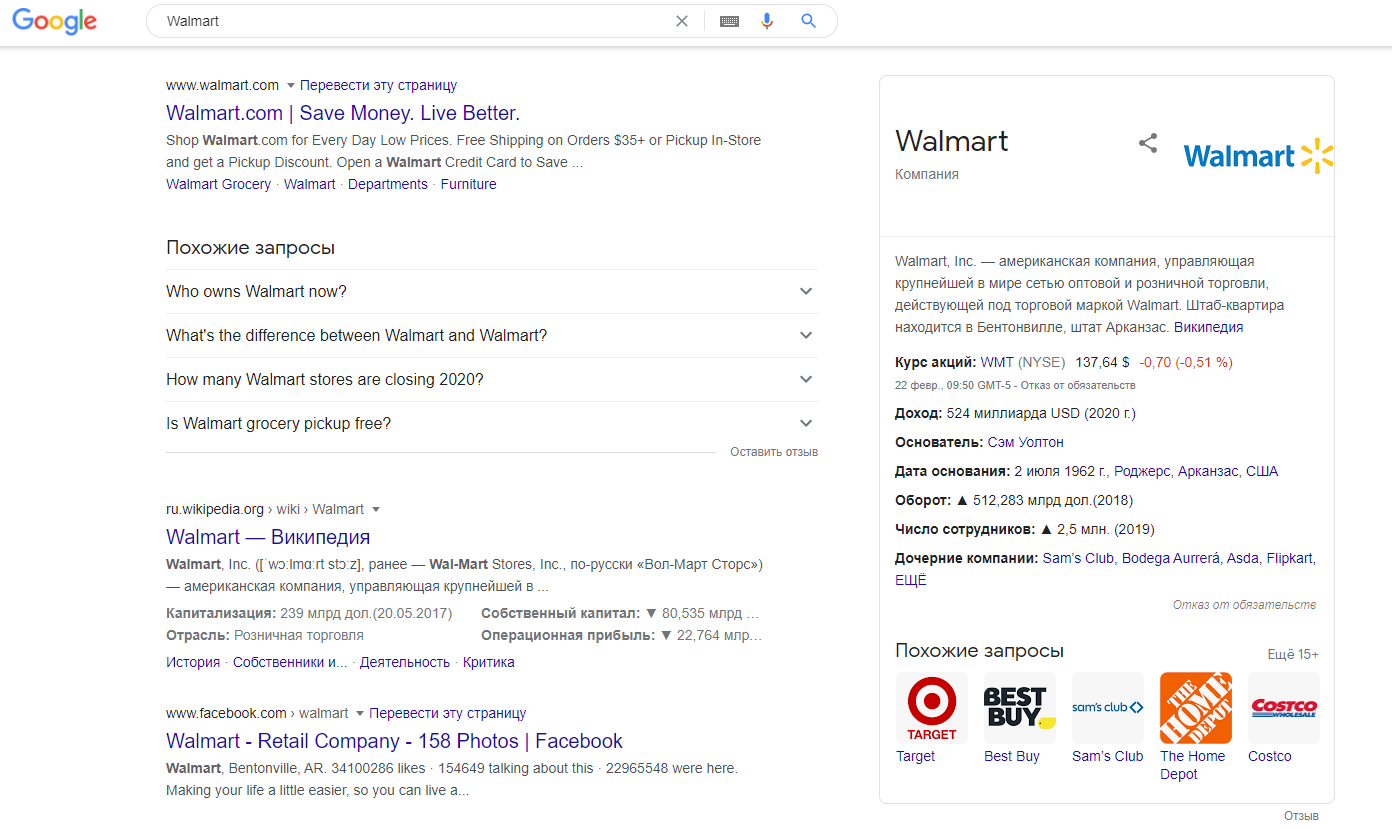The width and height of the screenshot is (1392, 830).
Task: Open the Target logo thumbnail
Action: [932, 708]
